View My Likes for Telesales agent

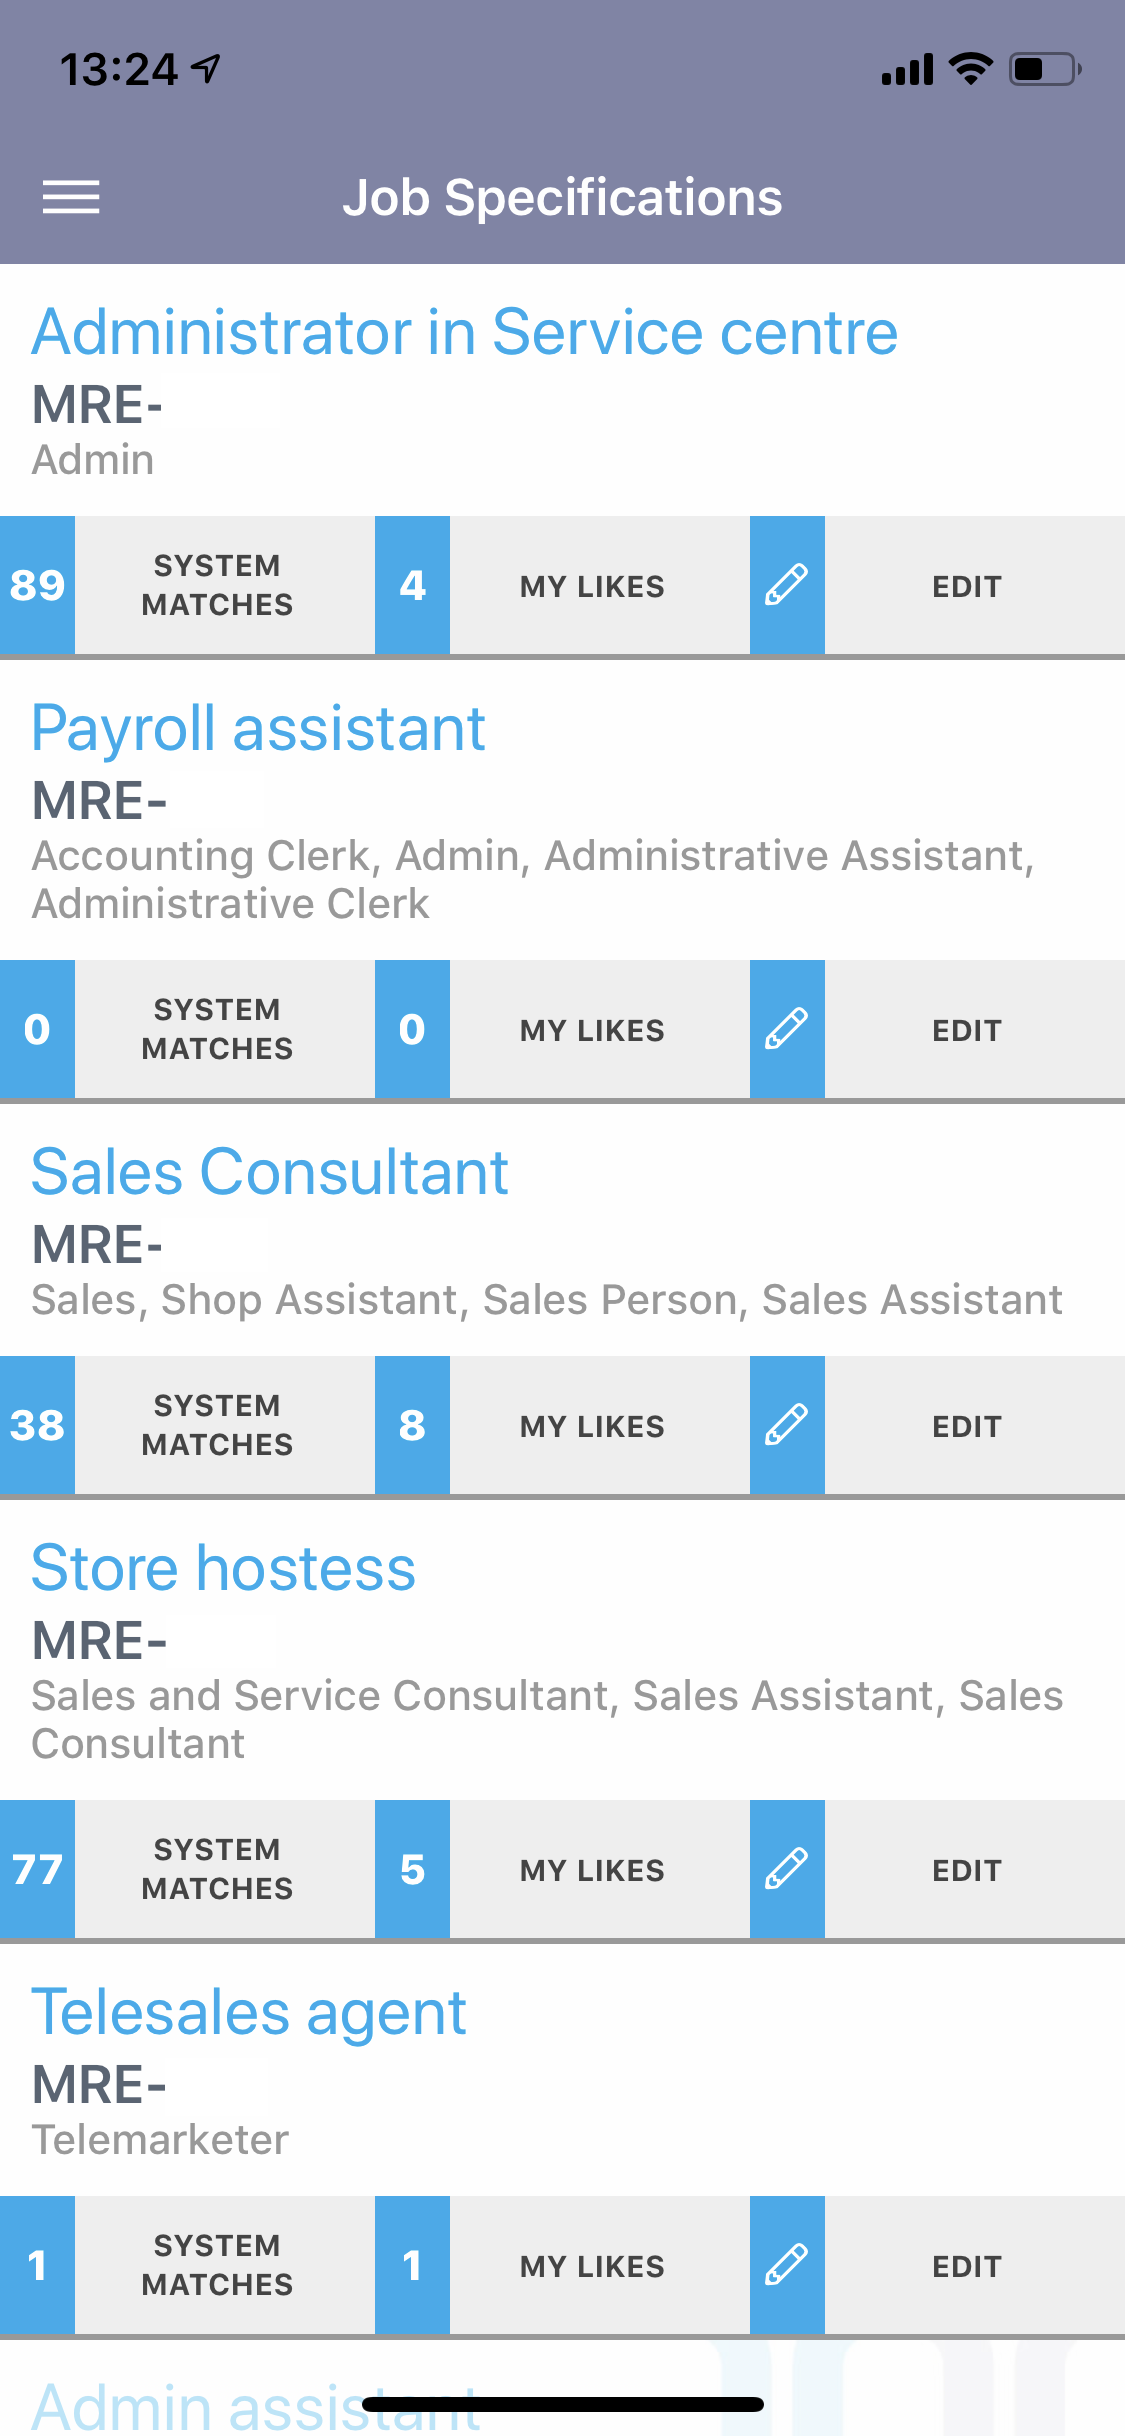click(592, 2266)
